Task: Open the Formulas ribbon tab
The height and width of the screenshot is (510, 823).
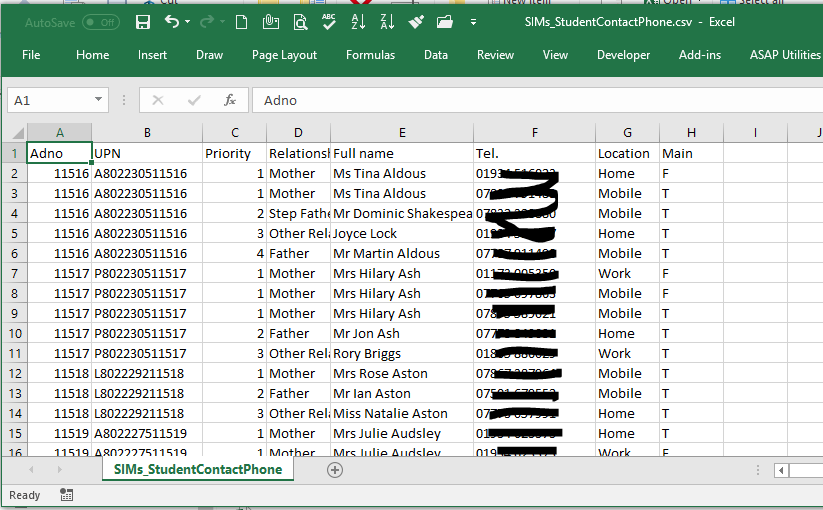Action: pos(370,55)
